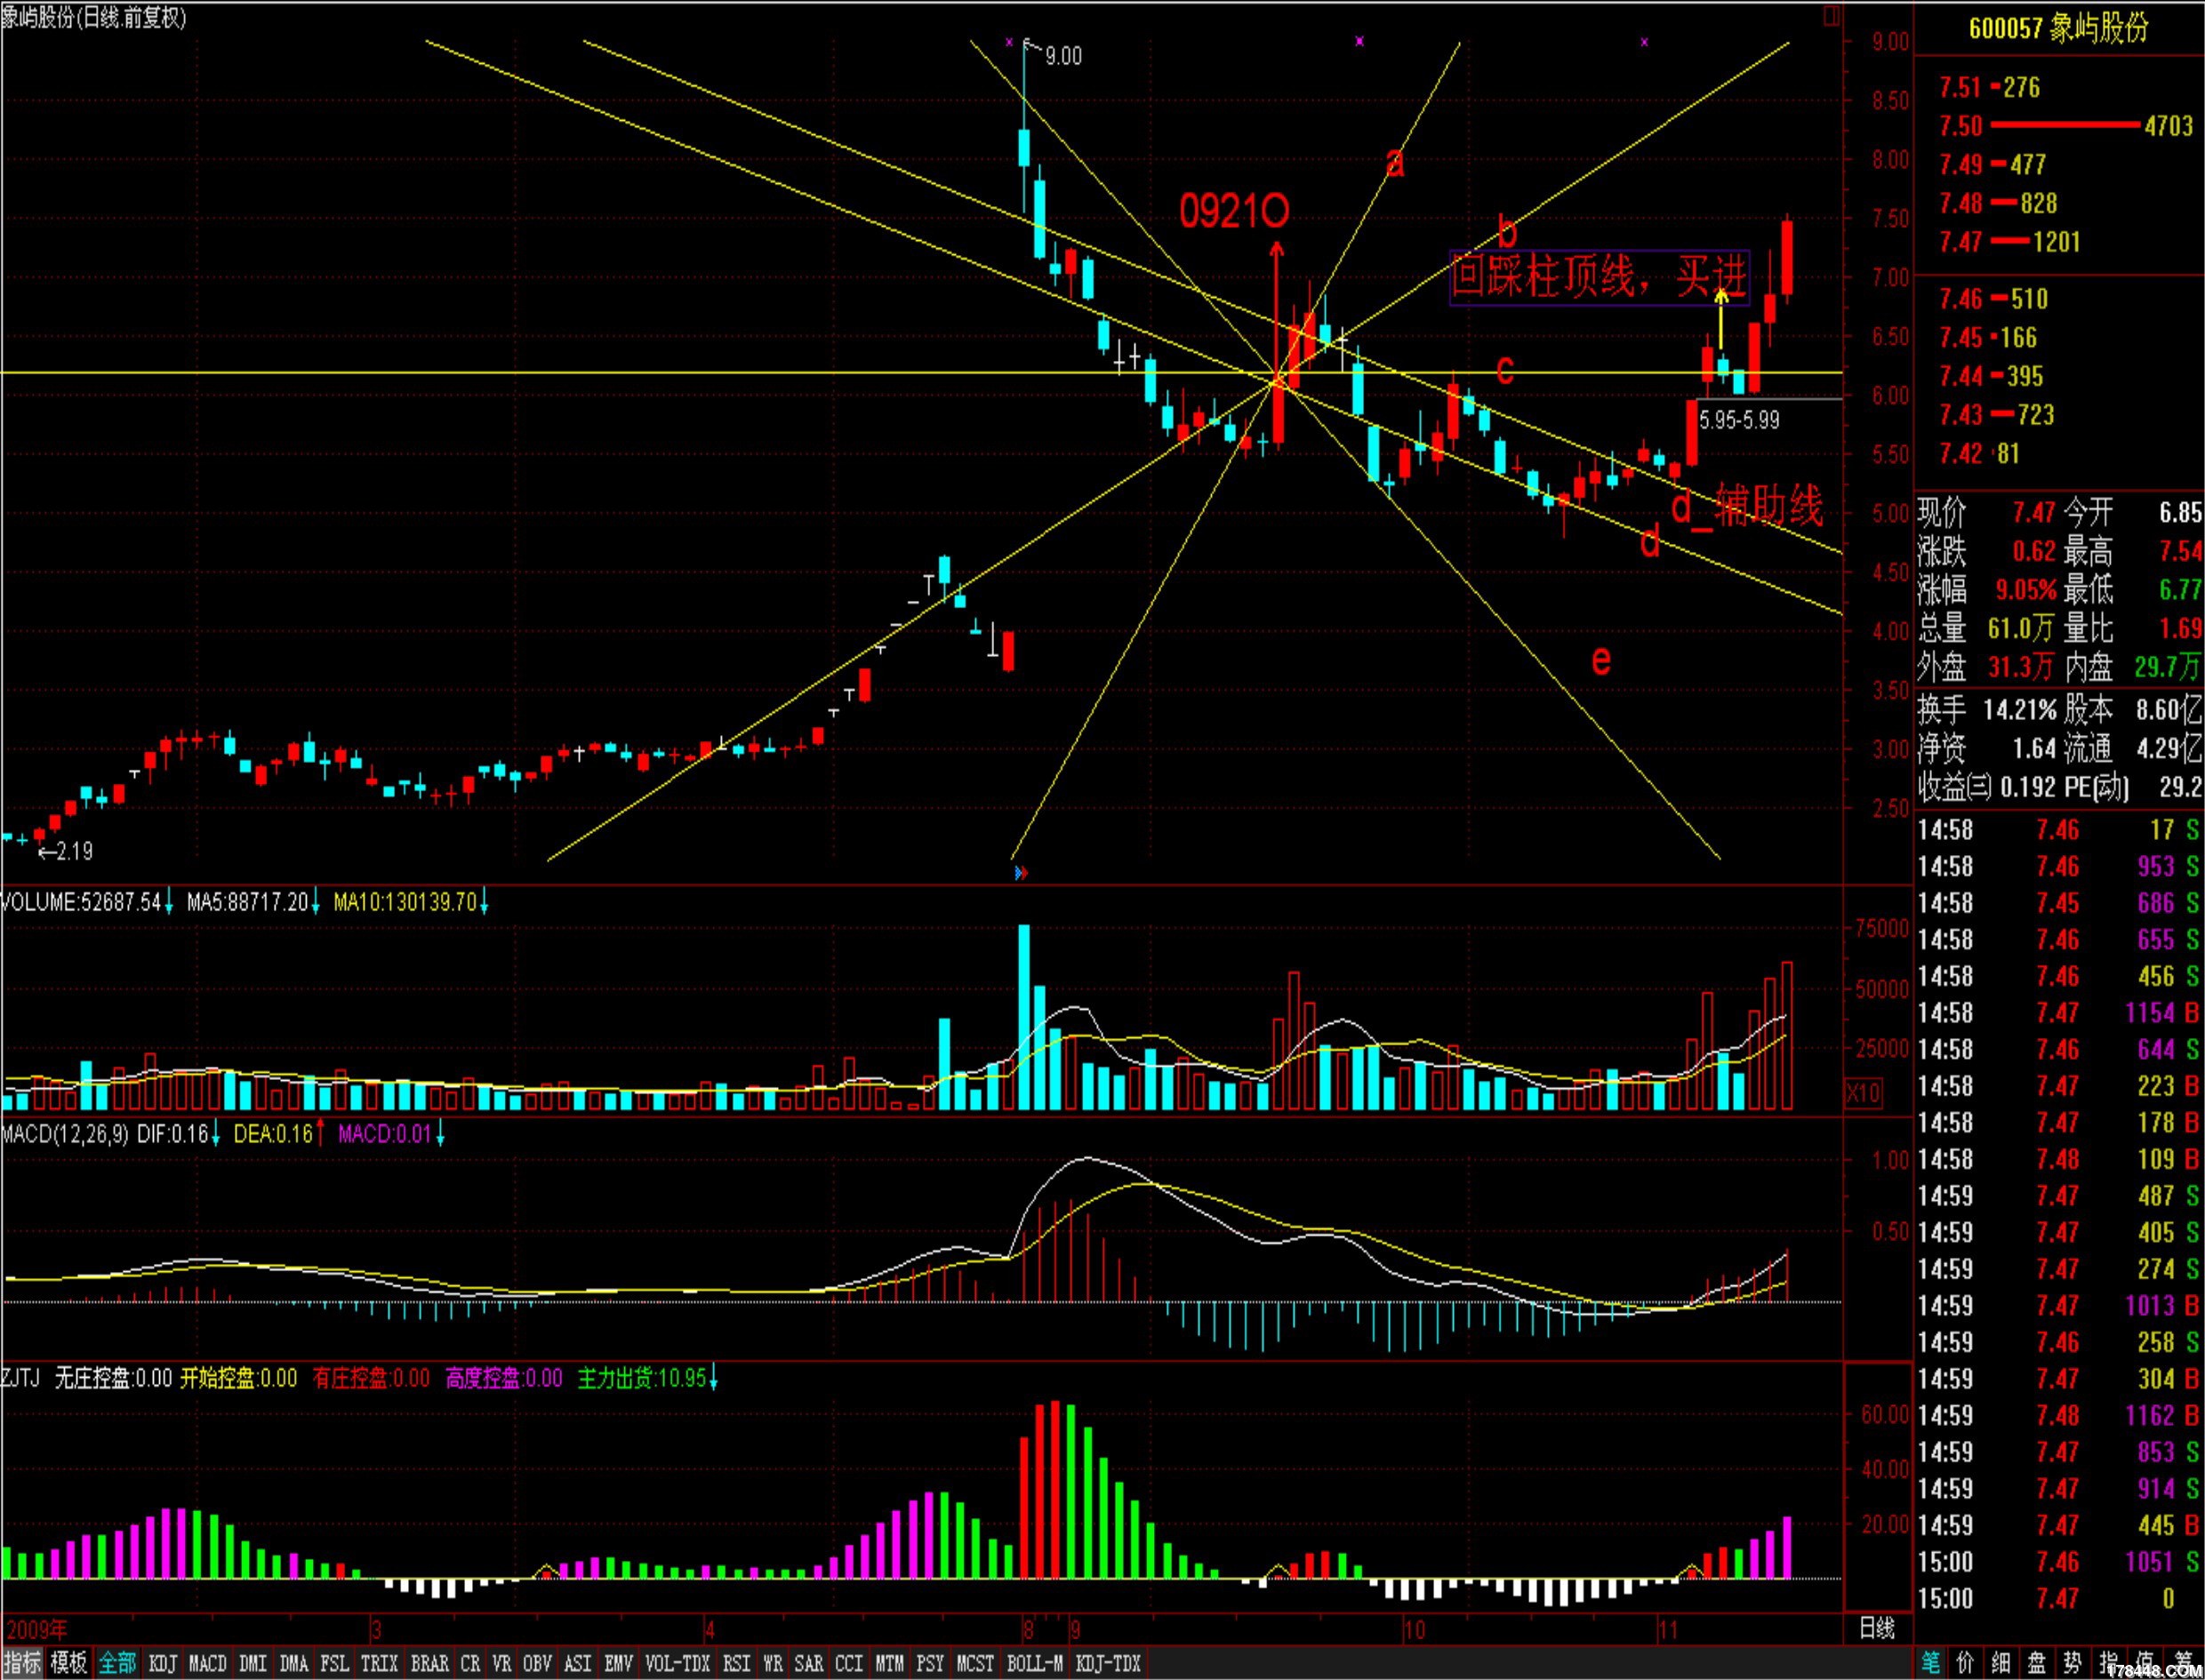Switch to the 价 price tab
This screenshot has height=1680, width=2205.
click(1966, 1663)
